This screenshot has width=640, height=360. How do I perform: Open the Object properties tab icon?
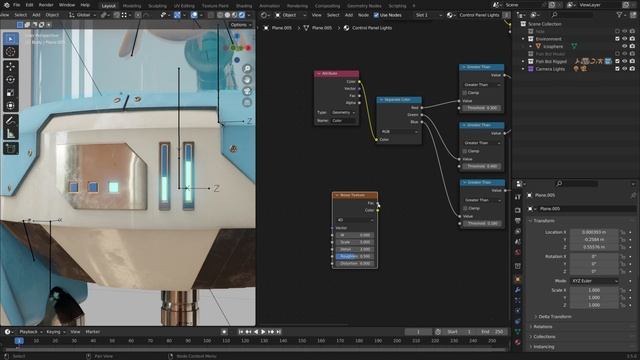coord(518,280)
